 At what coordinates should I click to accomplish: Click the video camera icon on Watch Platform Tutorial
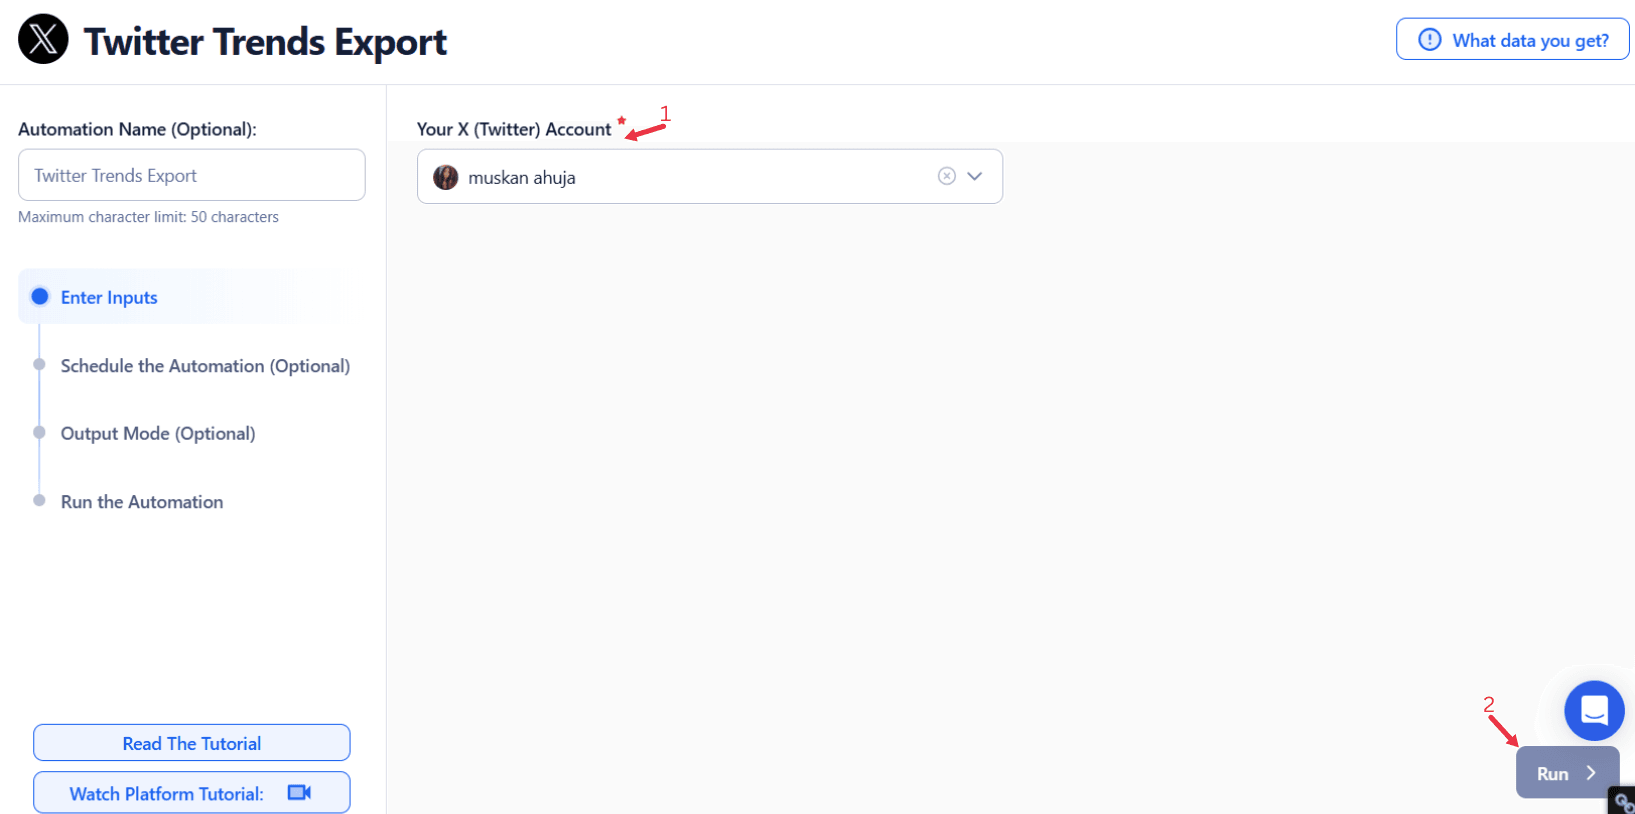pyautogui.click(x=300, y=792)
